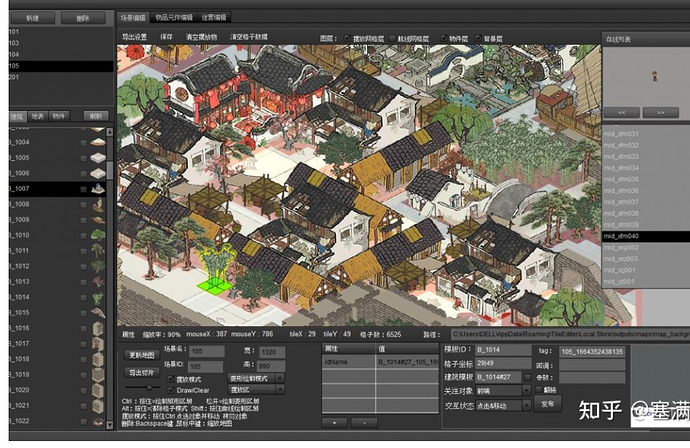Screen dimensions: 690x448
Task: Go to next preview with >> button
Action: tap(661, 113)
